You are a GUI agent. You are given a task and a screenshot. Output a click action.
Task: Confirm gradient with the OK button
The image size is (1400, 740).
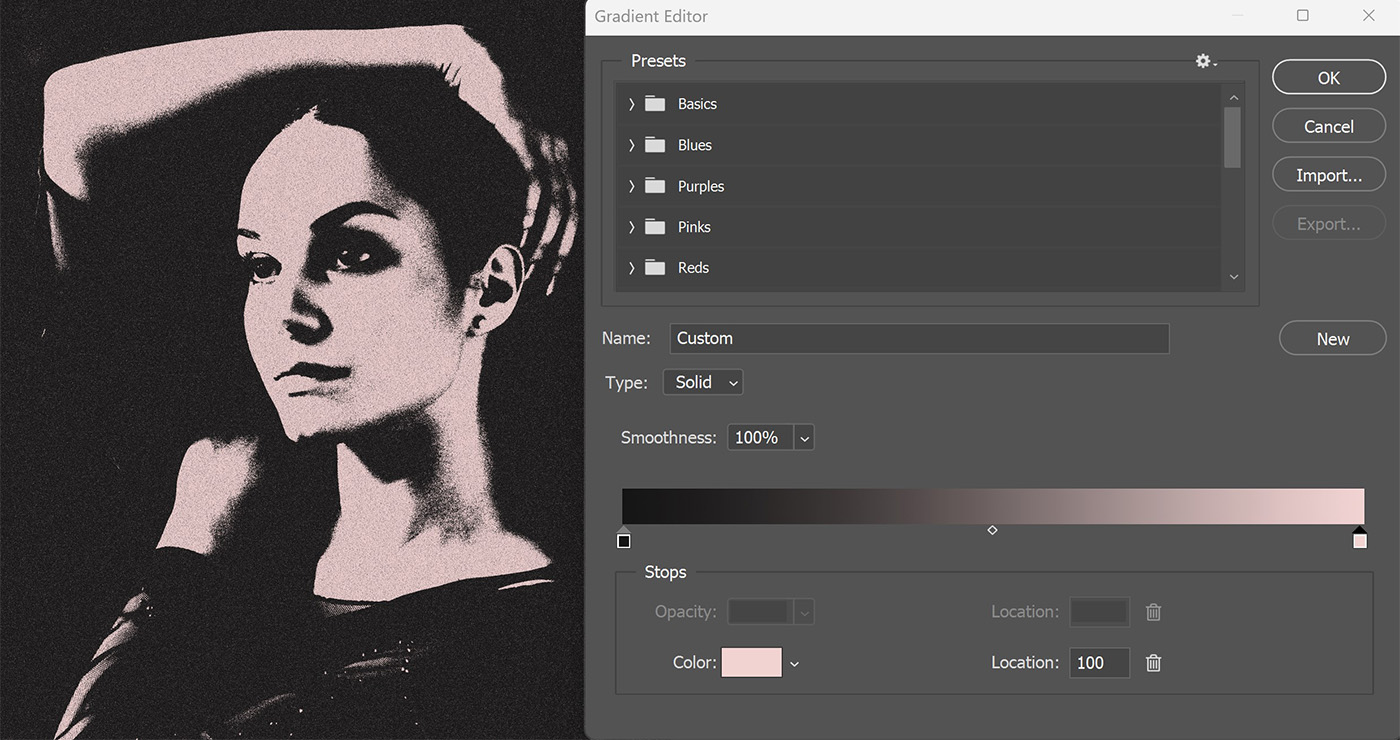(x=1328, y=77)
